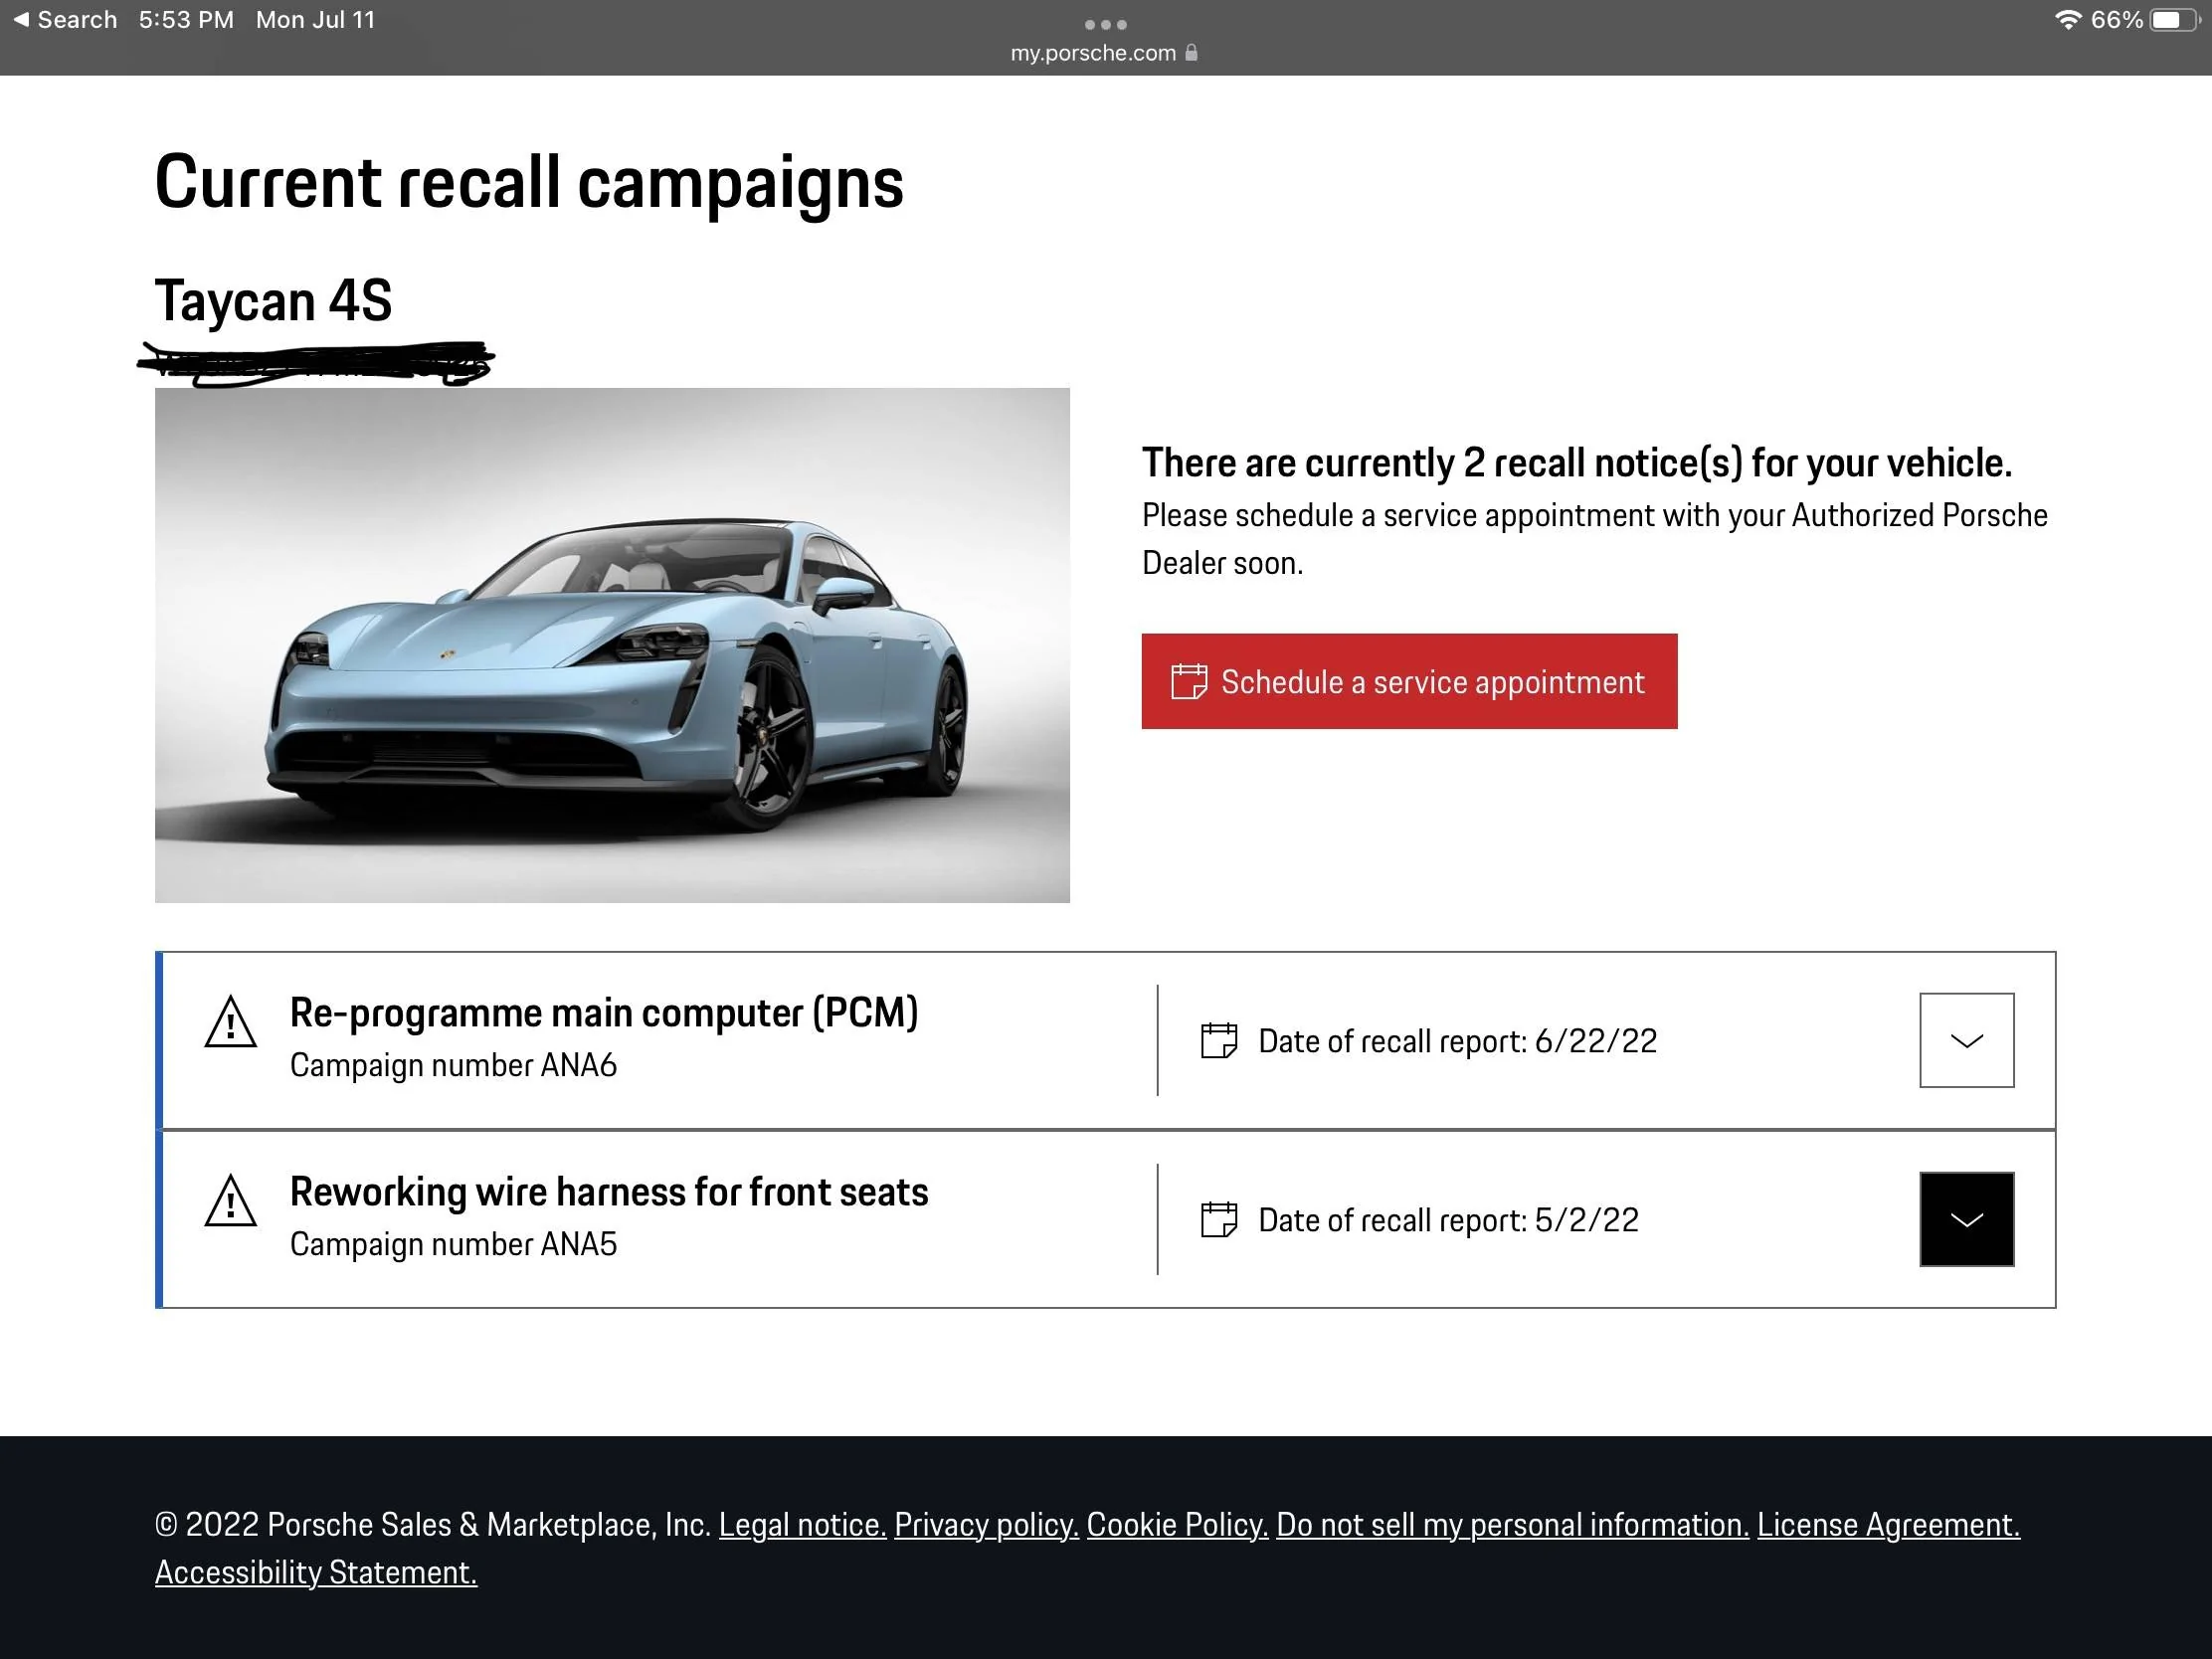
Task: Tap the back arrow to Search
Action: click(65, 20)
